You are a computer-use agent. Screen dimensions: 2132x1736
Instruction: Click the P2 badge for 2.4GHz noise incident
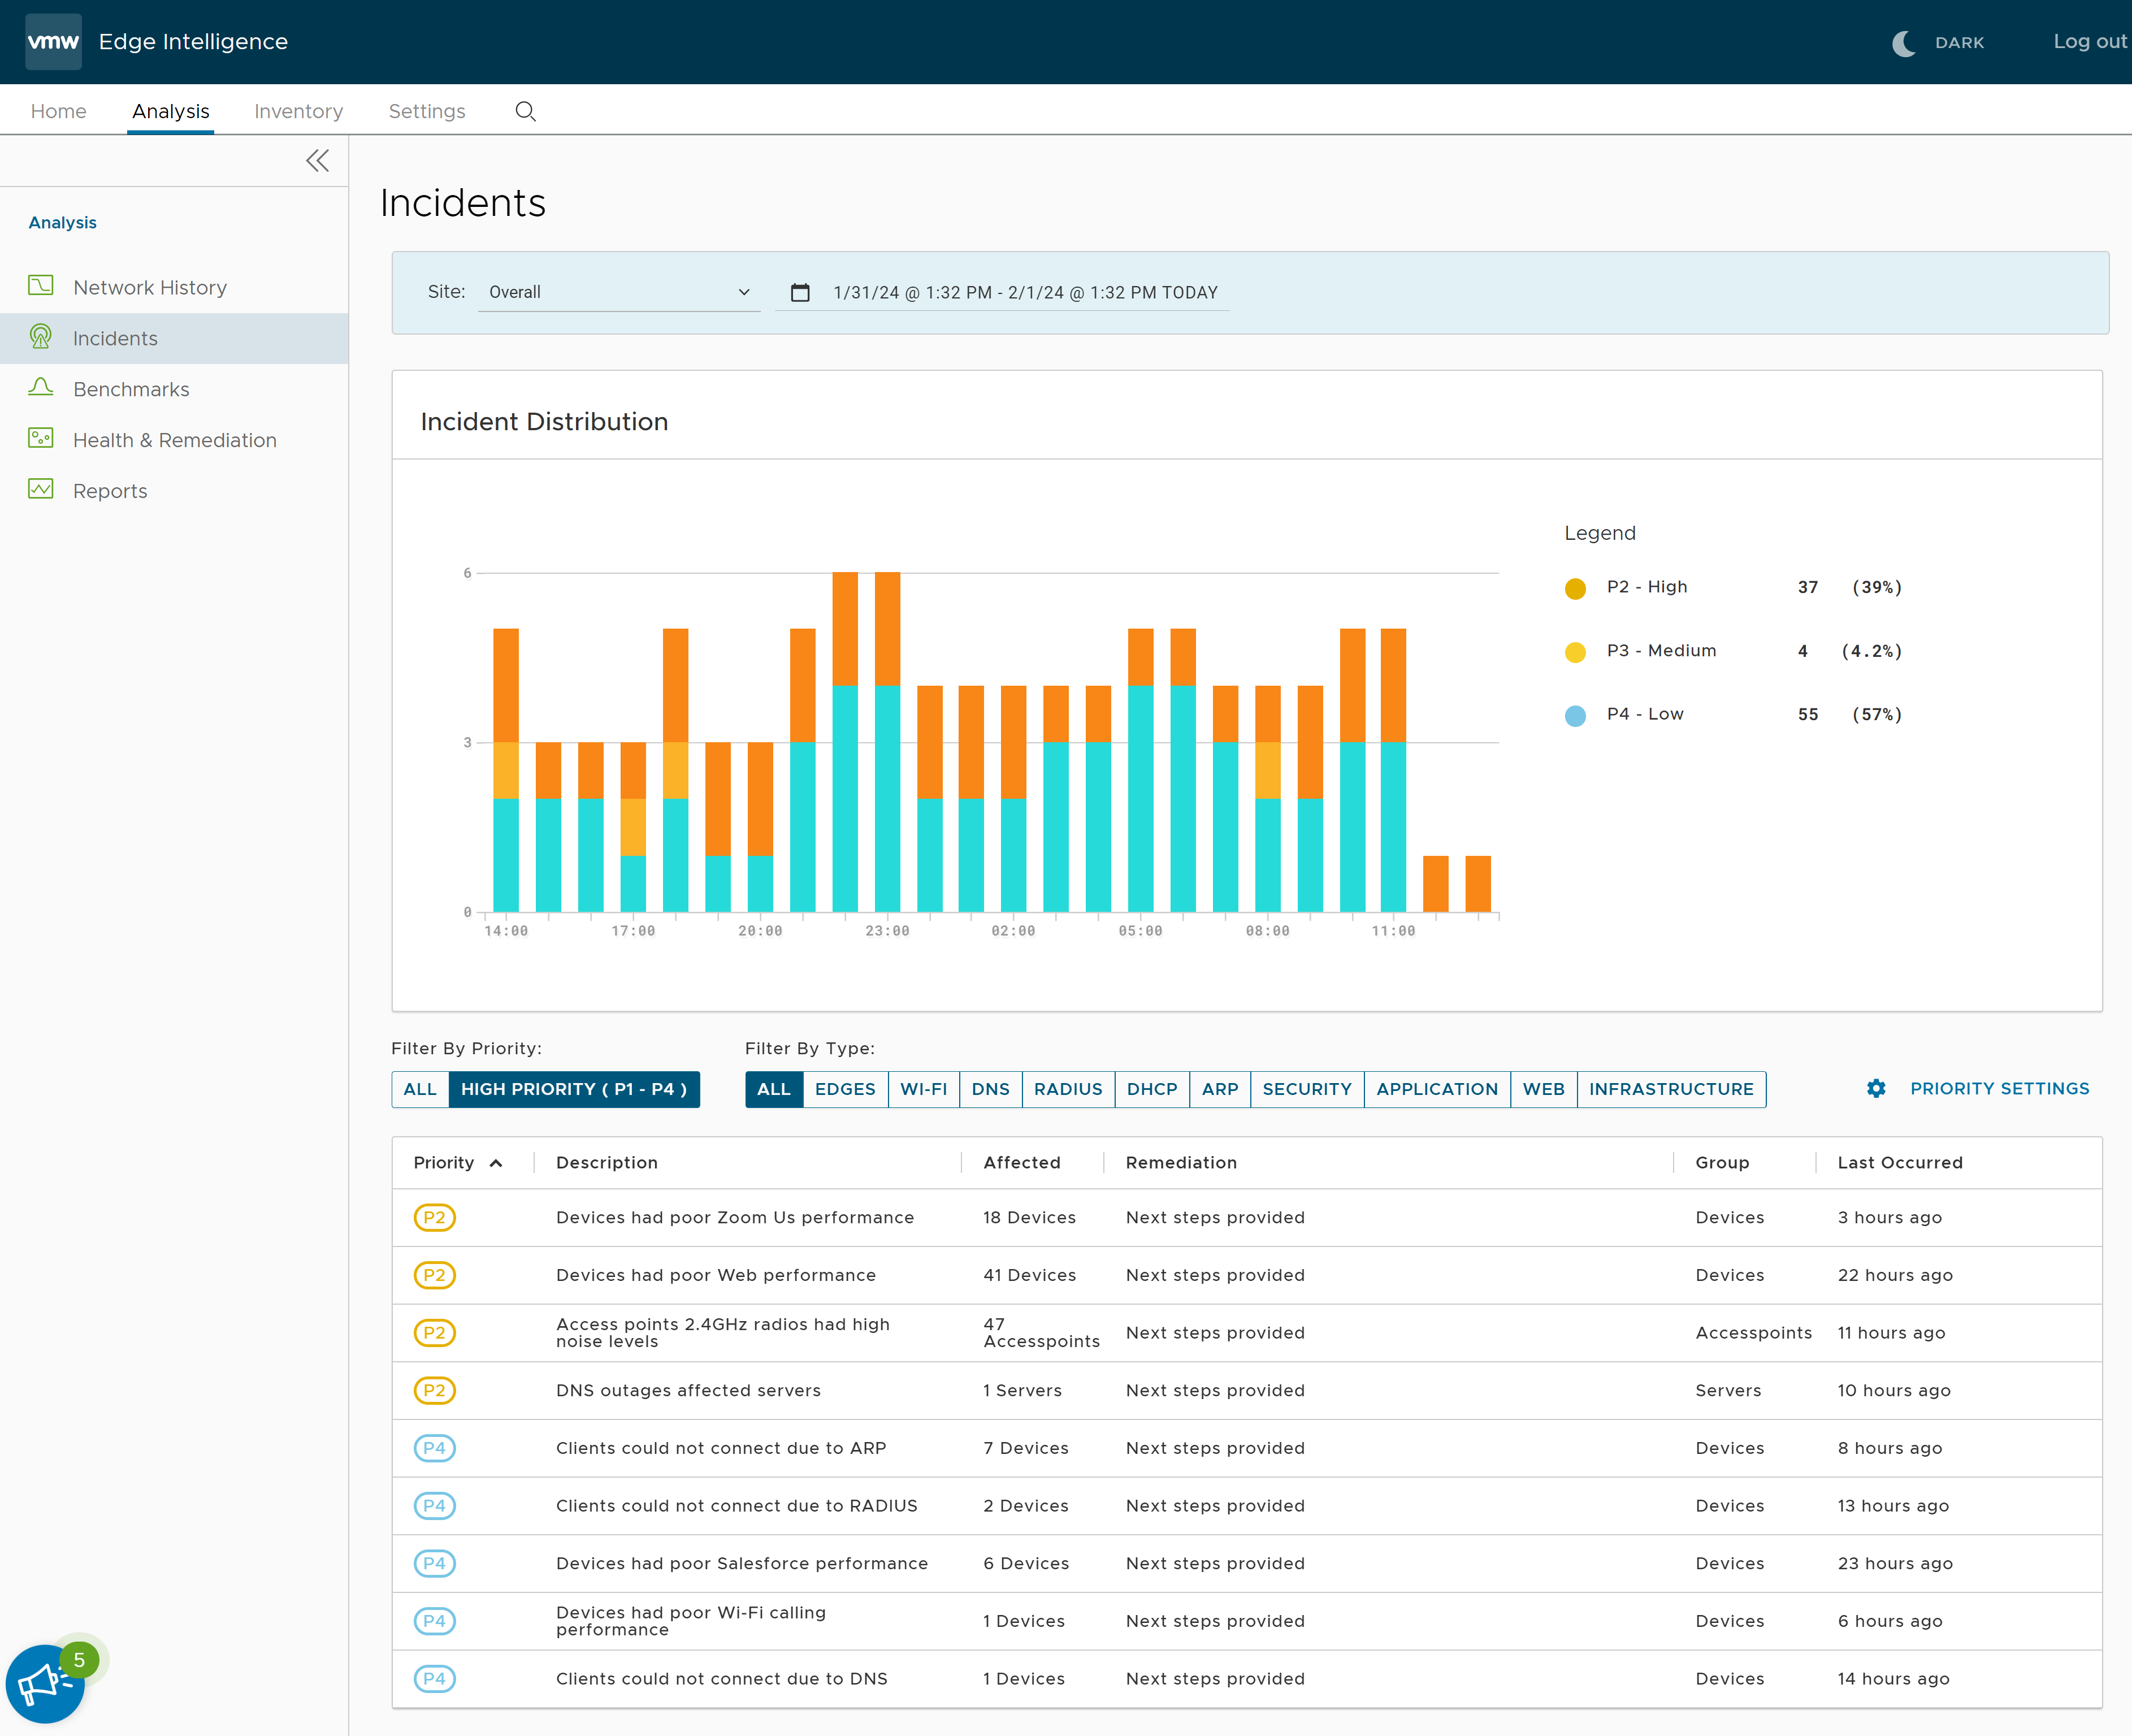pos(435,1333)
